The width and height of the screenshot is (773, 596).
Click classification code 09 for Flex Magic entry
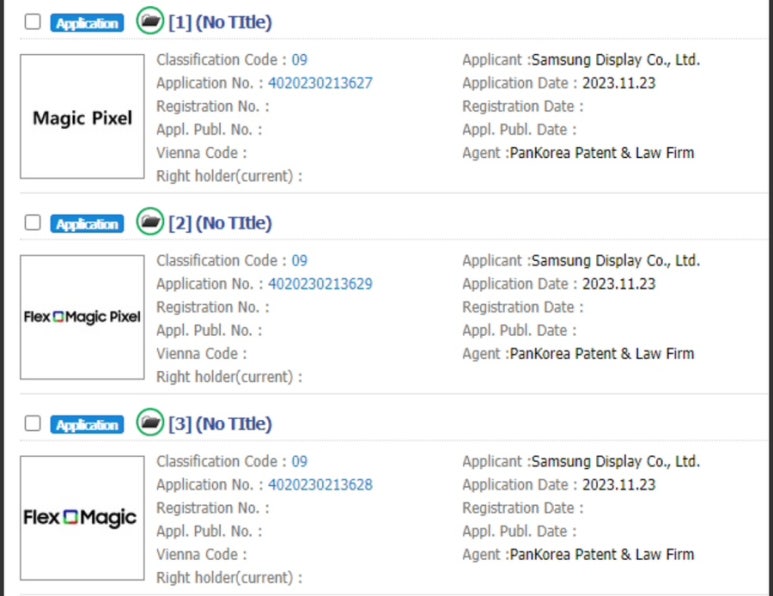[x=299, y=461]
